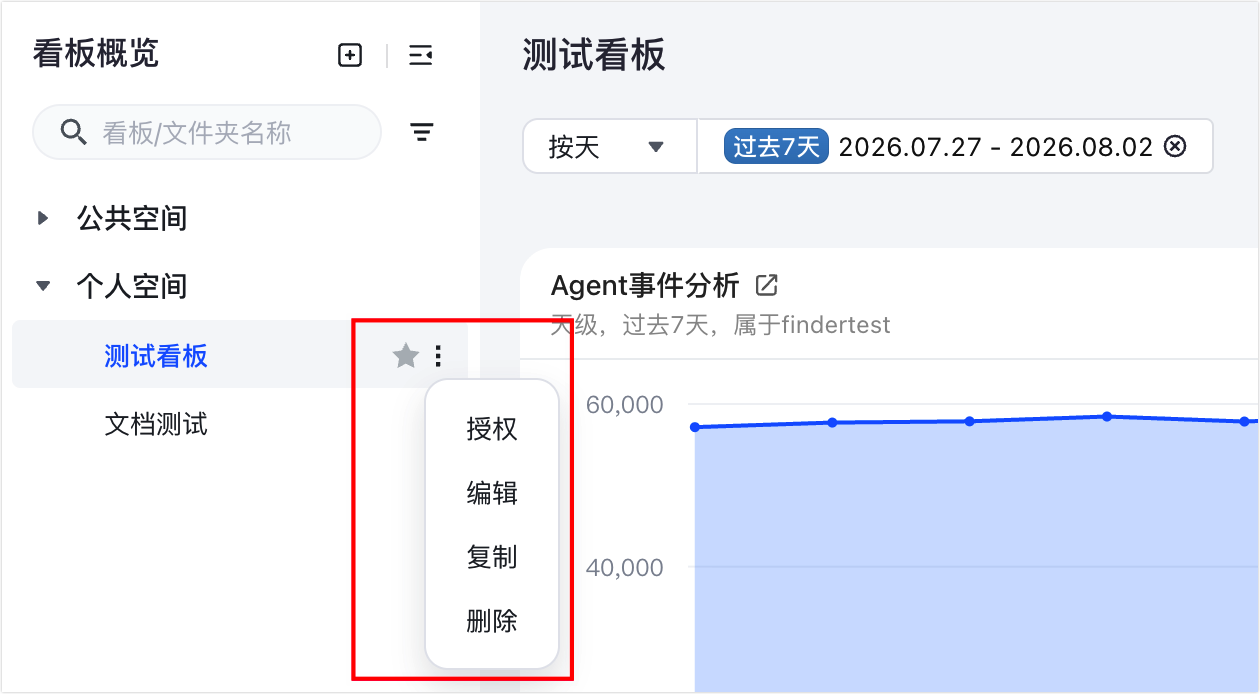Image resolution: width=1260 pixels, height=694 pixels.
Task: Click the search magnifier icon
Action: point(74,132)
